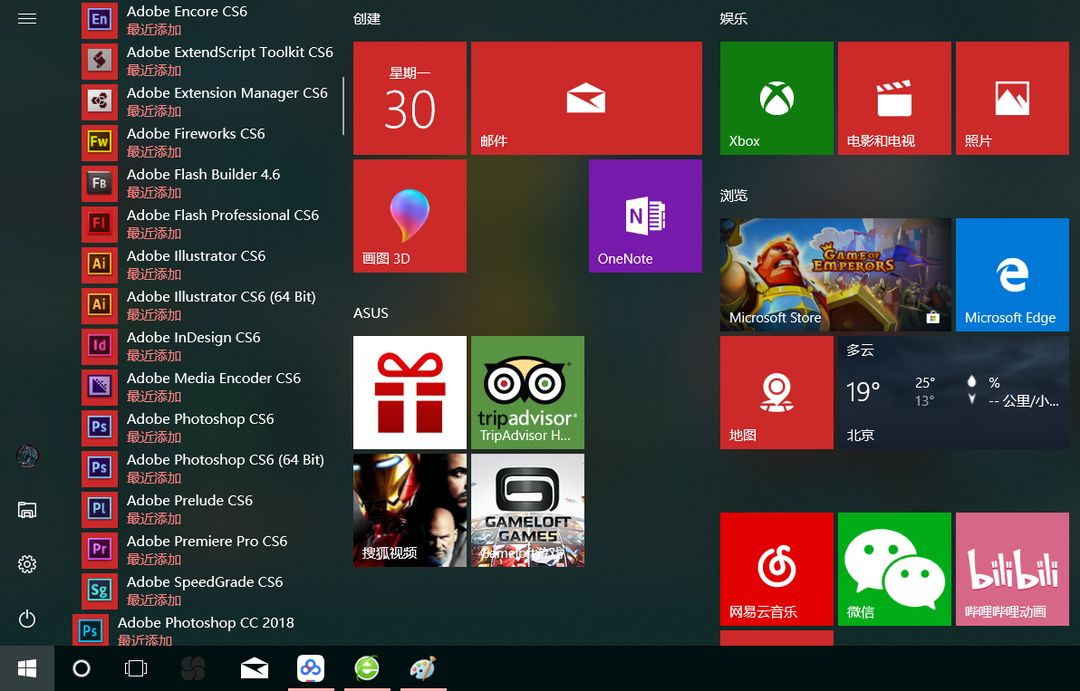Click the Windows Start button
Viewport: 1080px width, 691px height.
[x=27, y=668]
